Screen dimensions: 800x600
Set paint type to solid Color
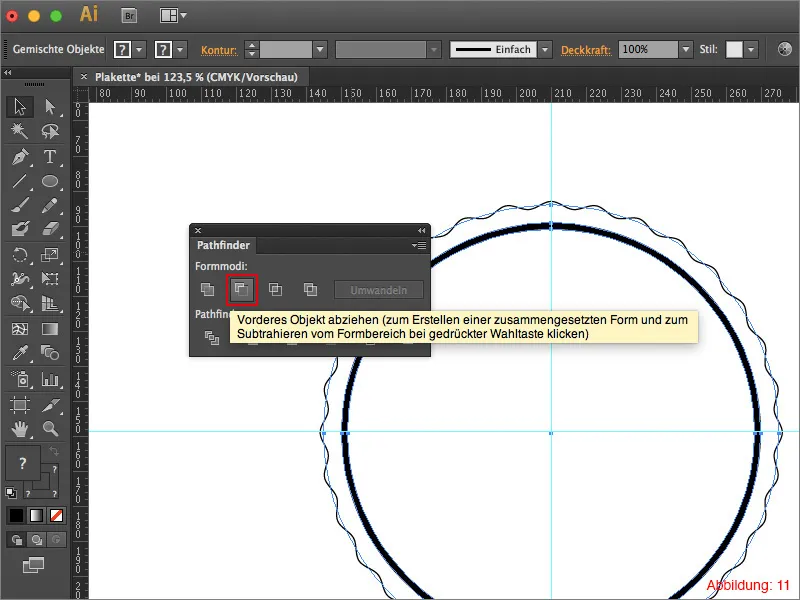(x=16, y=515)
